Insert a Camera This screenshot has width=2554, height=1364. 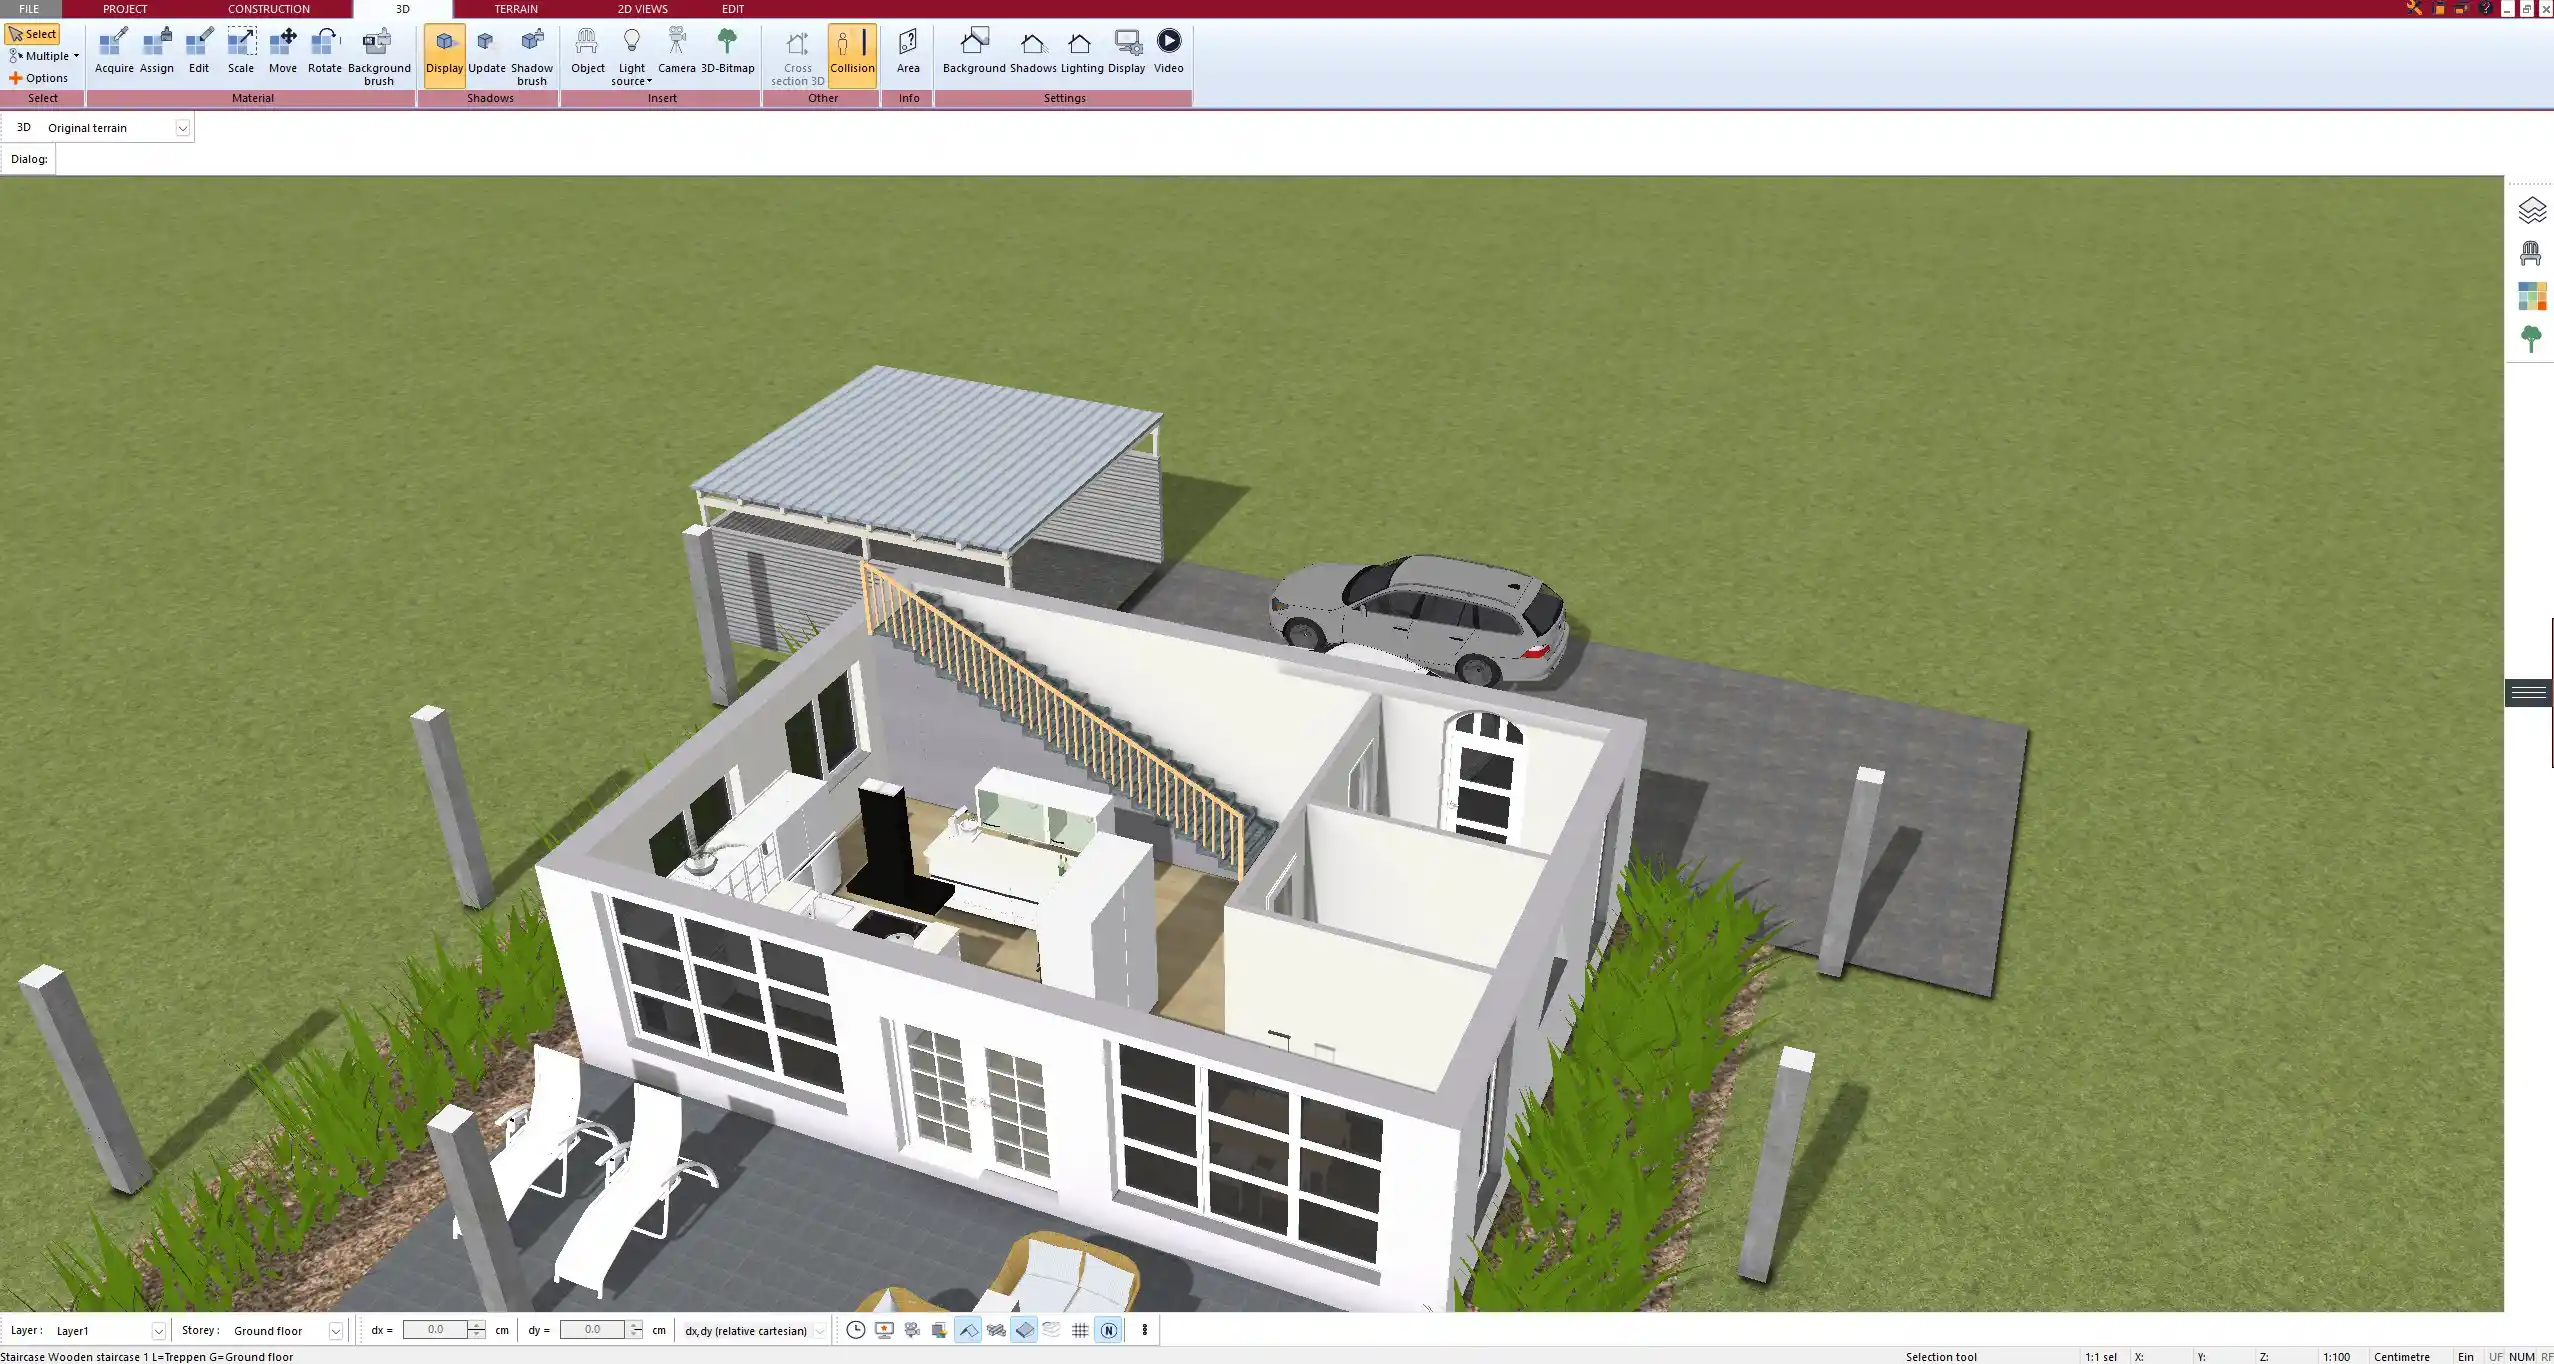point(677,51)
